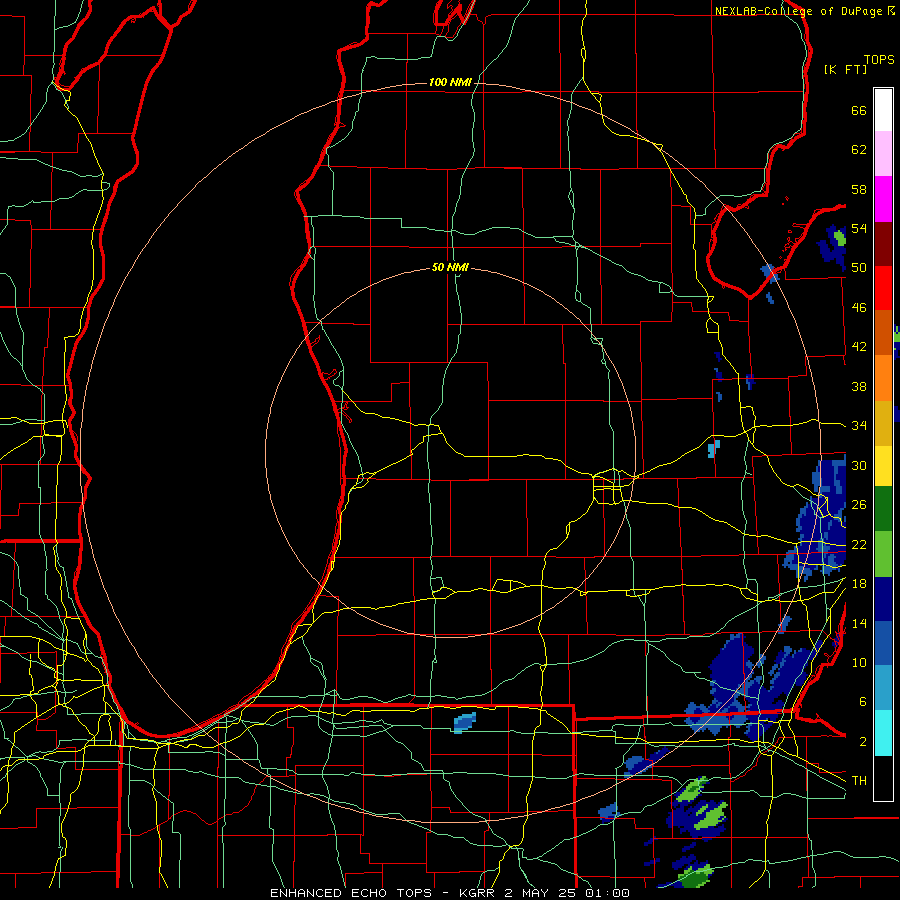Screen dimensions: 900x900
Task: Click the 2 legend value
Action: click(x=862, y=741)
